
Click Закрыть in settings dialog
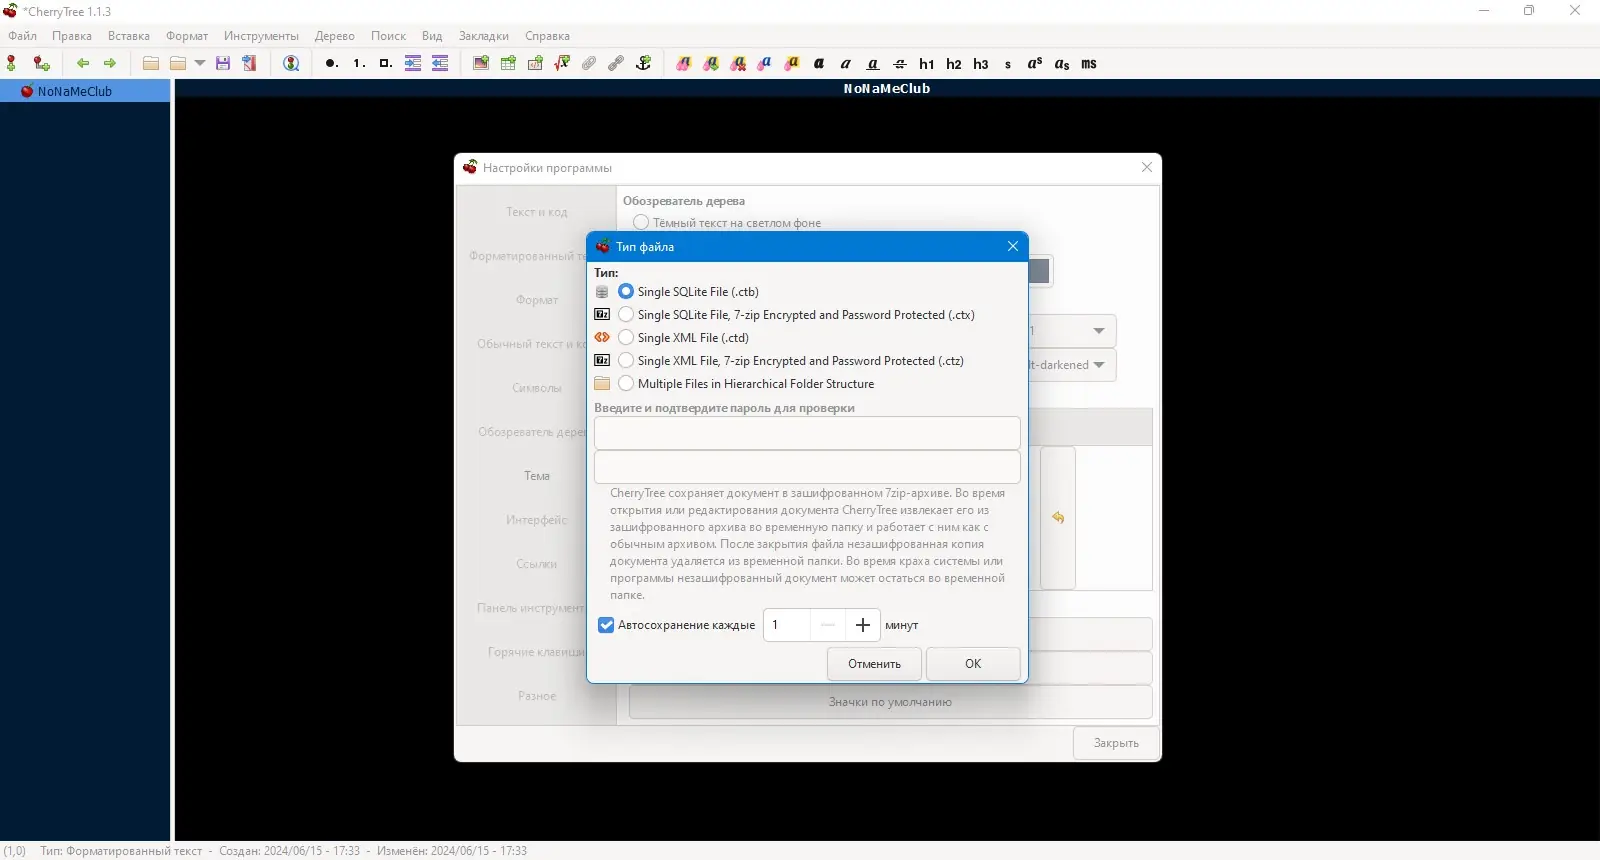click(1116, 743)
